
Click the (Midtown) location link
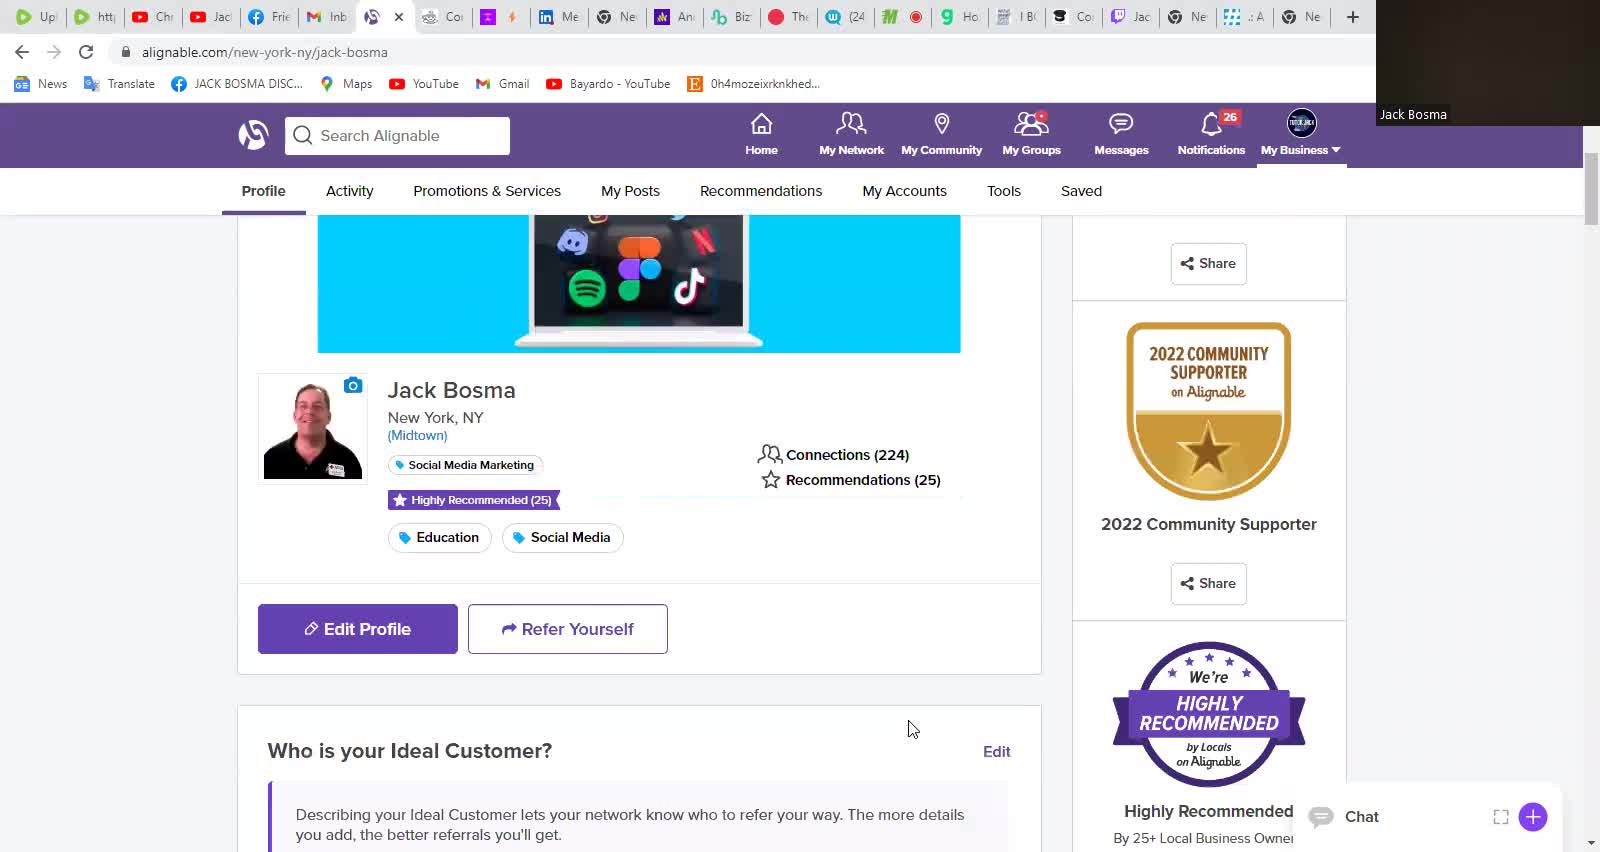click(417, 436)
